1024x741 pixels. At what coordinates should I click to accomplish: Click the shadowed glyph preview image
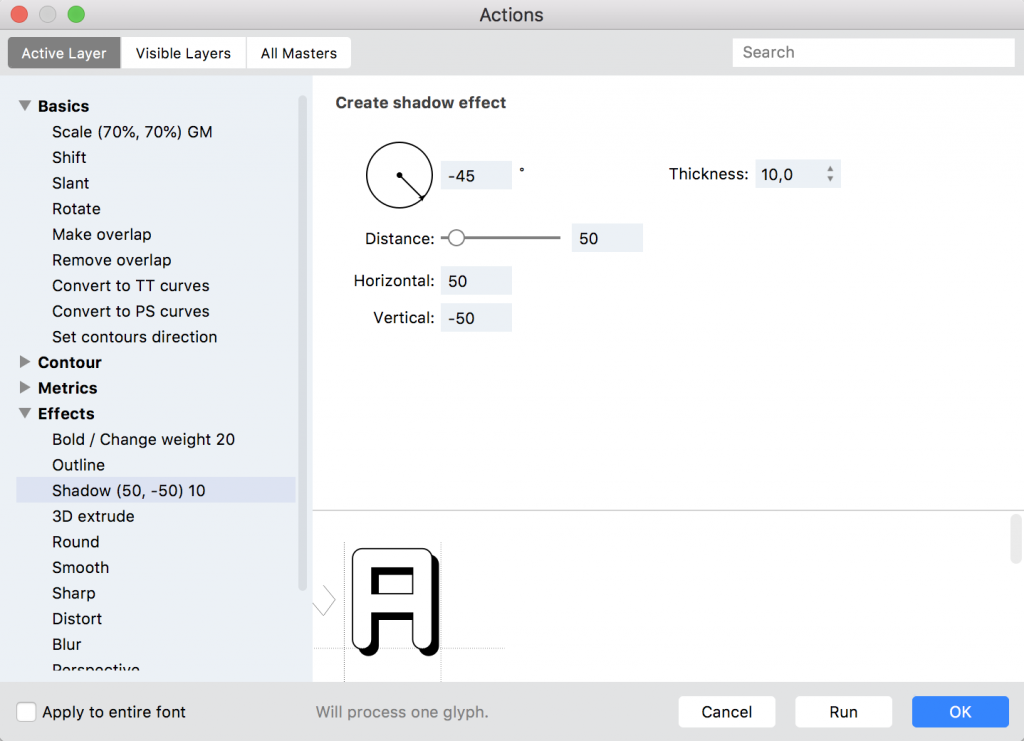(x=396, y=601)
